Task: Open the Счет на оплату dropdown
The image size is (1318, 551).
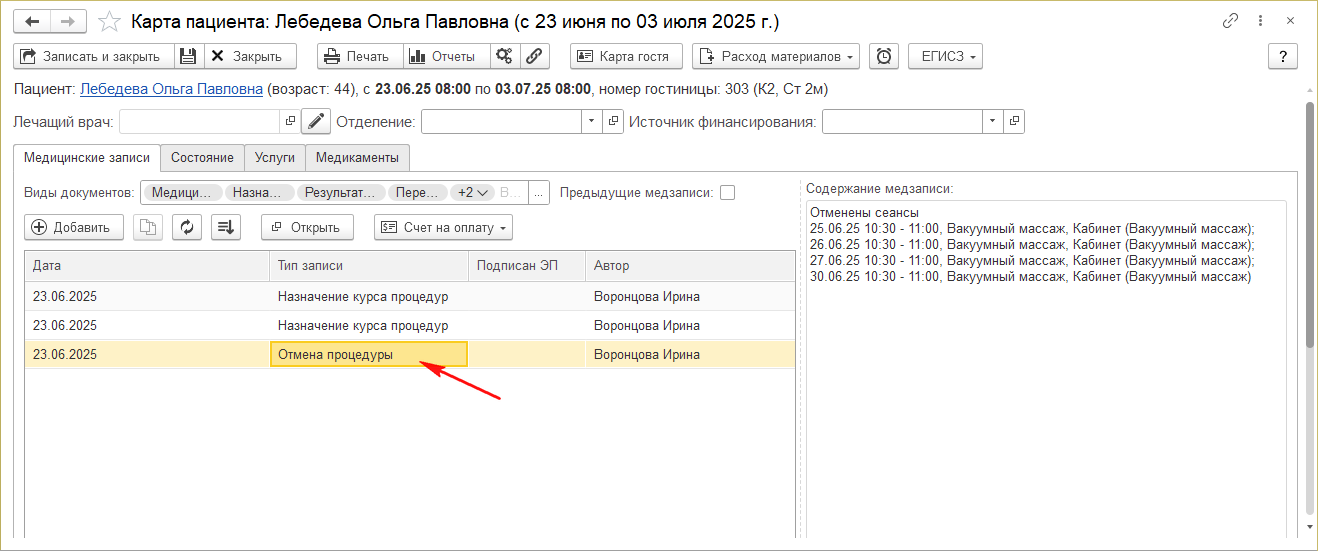Action: tap(443, 227)
